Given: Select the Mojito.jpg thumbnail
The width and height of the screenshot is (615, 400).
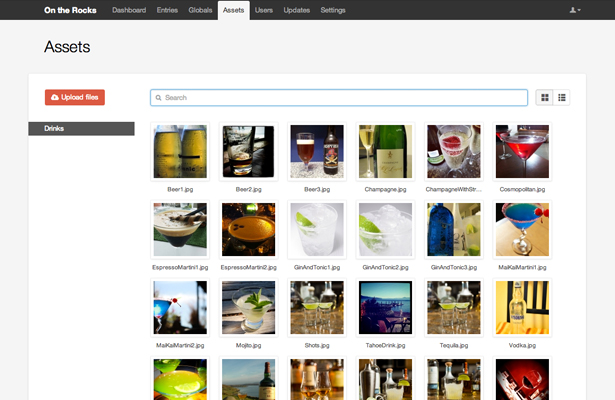Looking at the screenshot, I should [x=249, y=307].
